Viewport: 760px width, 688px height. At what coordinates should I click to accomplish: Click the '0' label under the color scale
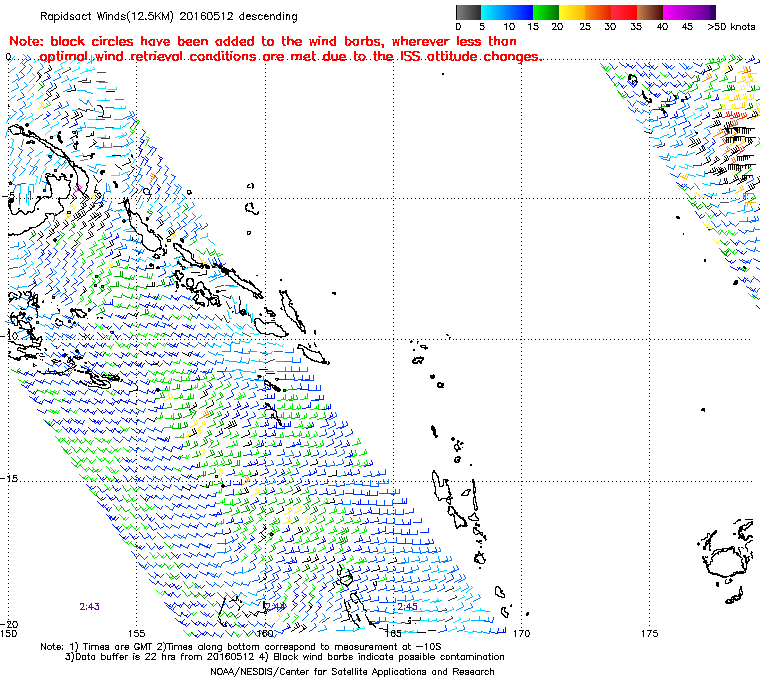click(x=459, y=27)
